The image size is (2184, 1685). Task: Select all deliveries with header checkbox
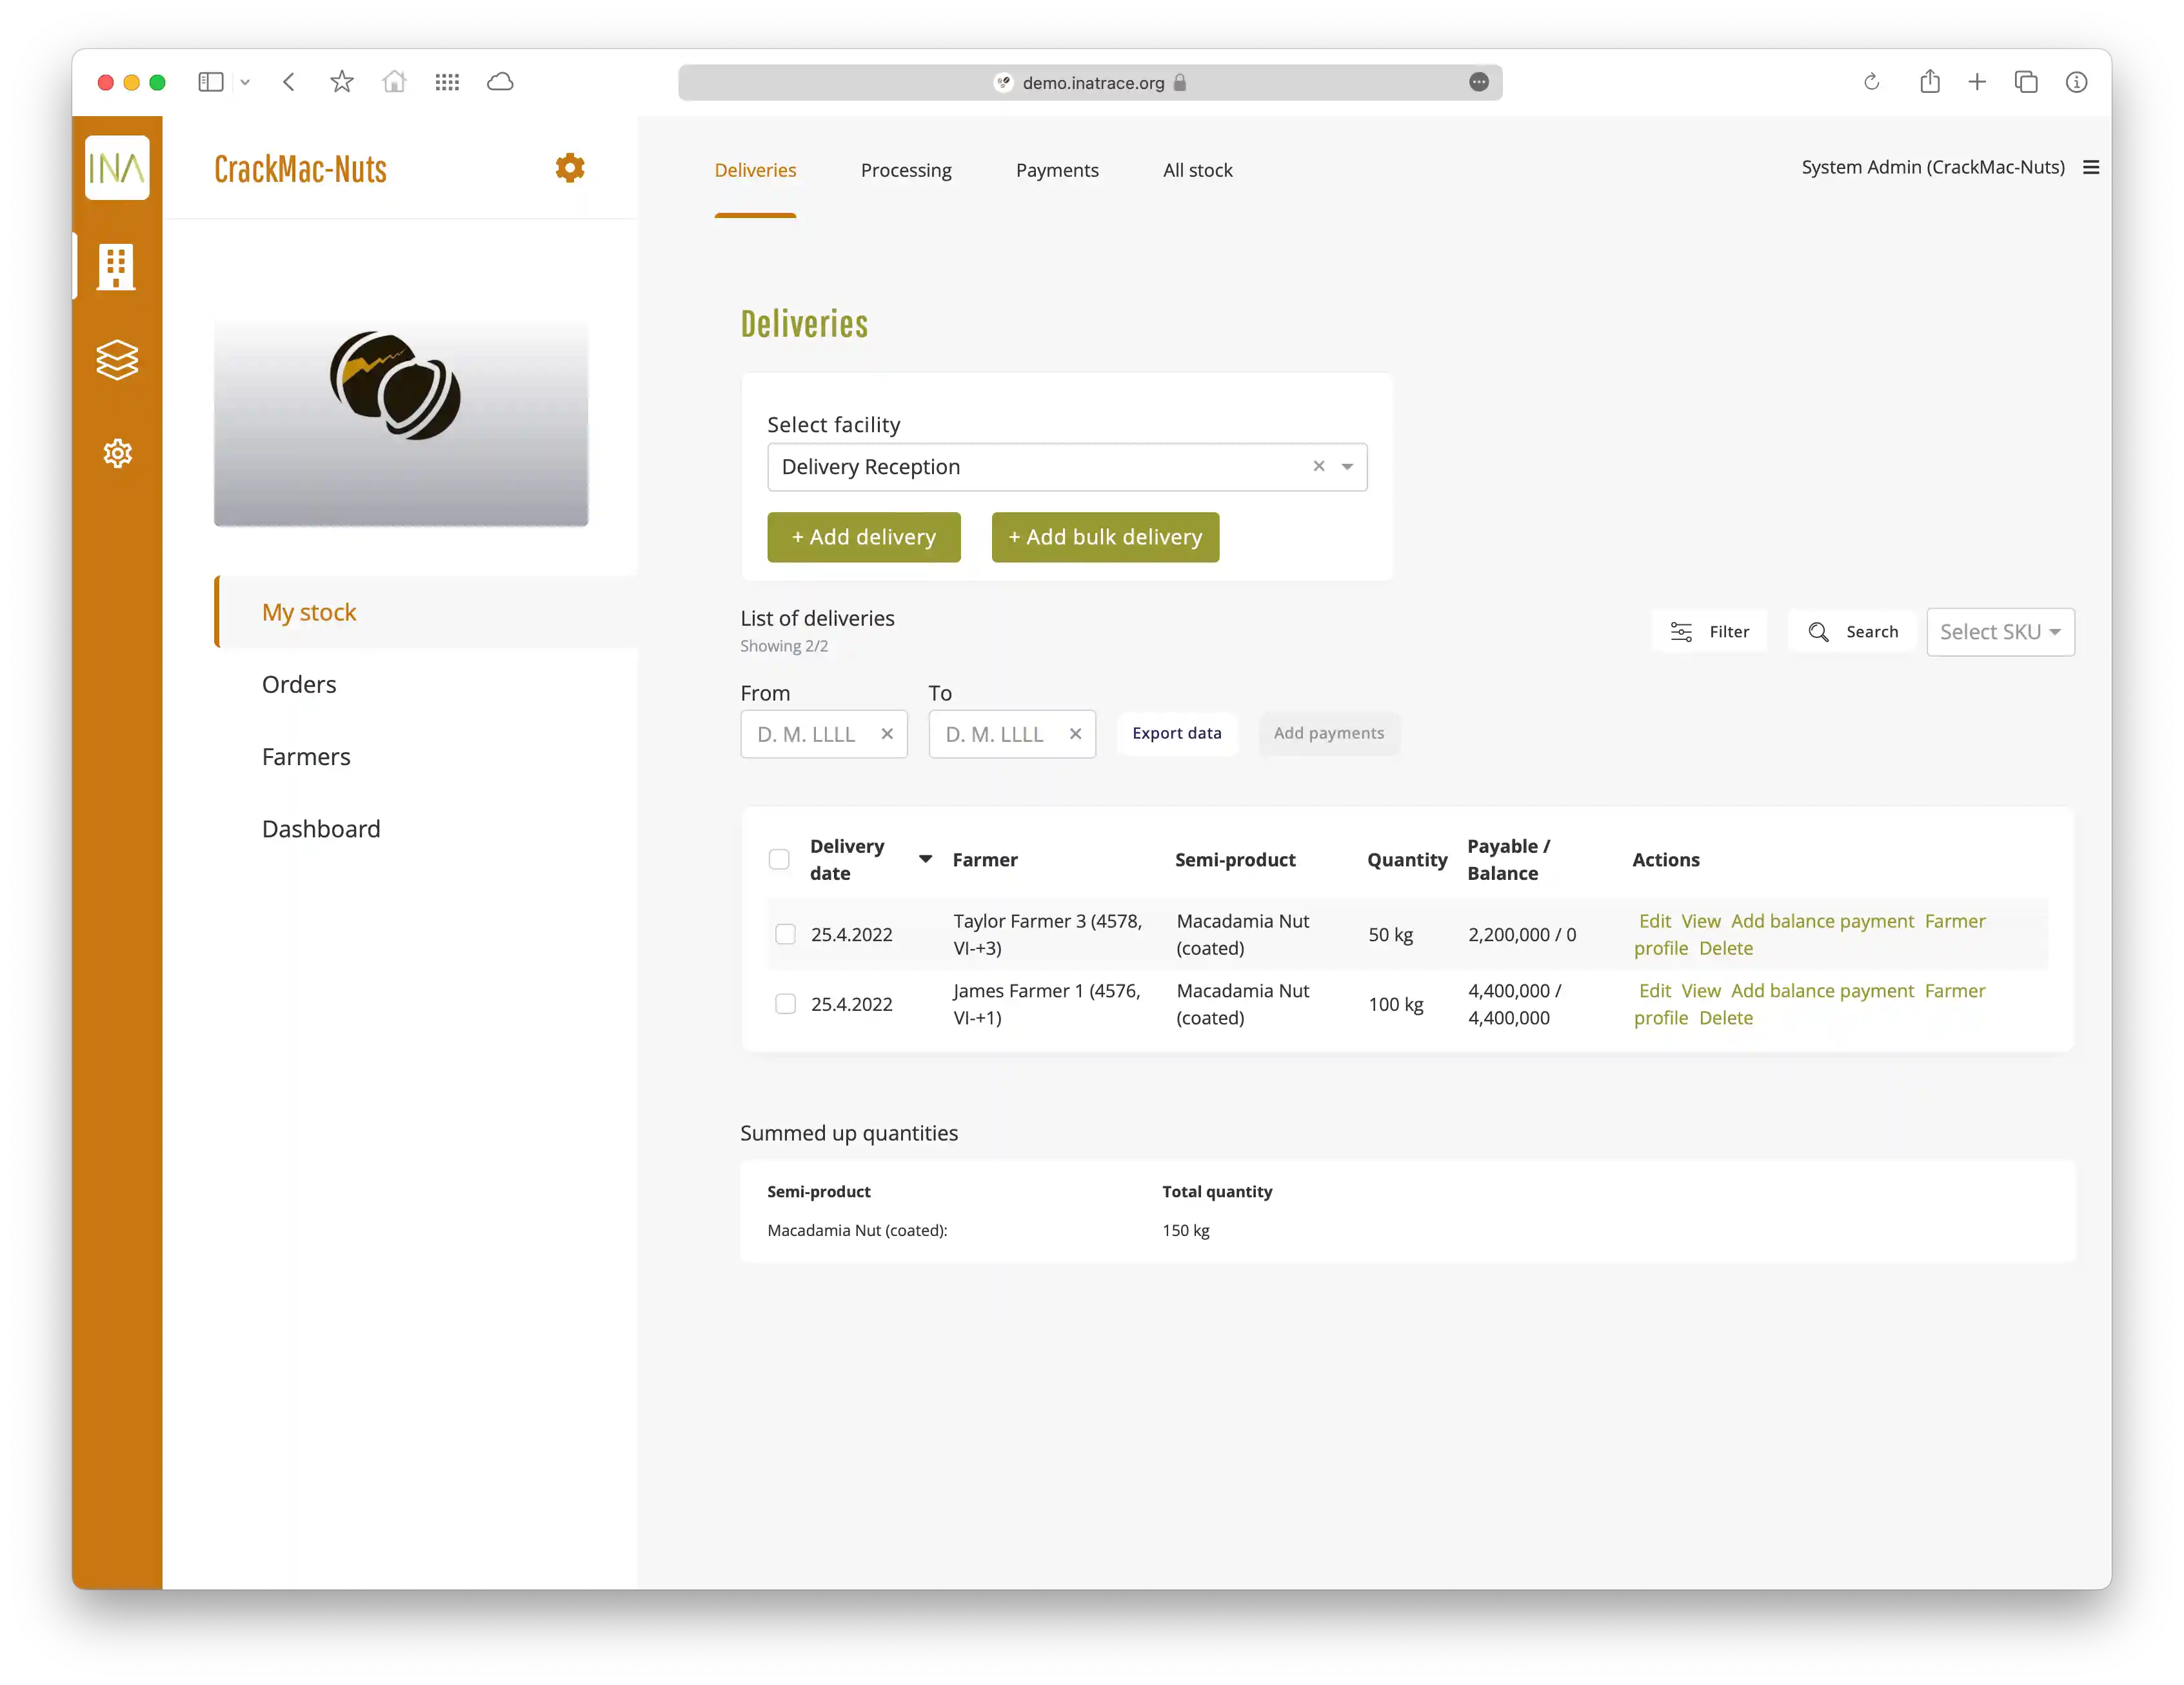coord(779,859)
